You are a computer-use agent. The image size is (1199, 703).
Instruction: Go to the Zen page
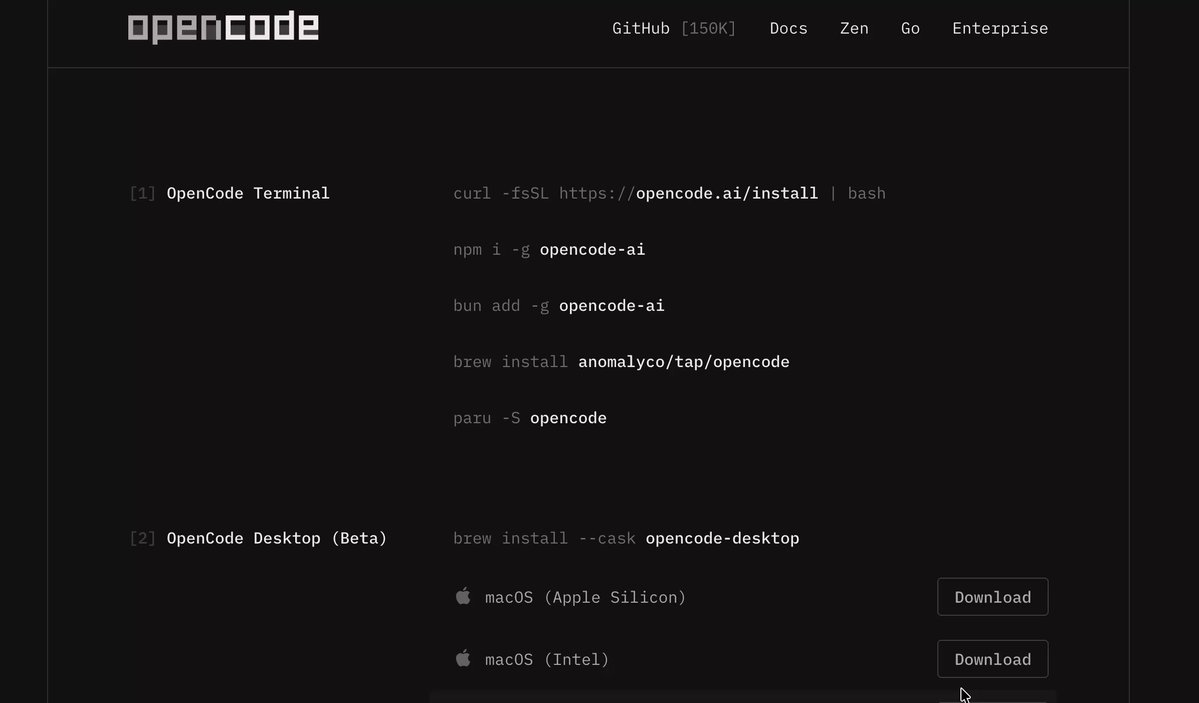(x=854, y=28)
